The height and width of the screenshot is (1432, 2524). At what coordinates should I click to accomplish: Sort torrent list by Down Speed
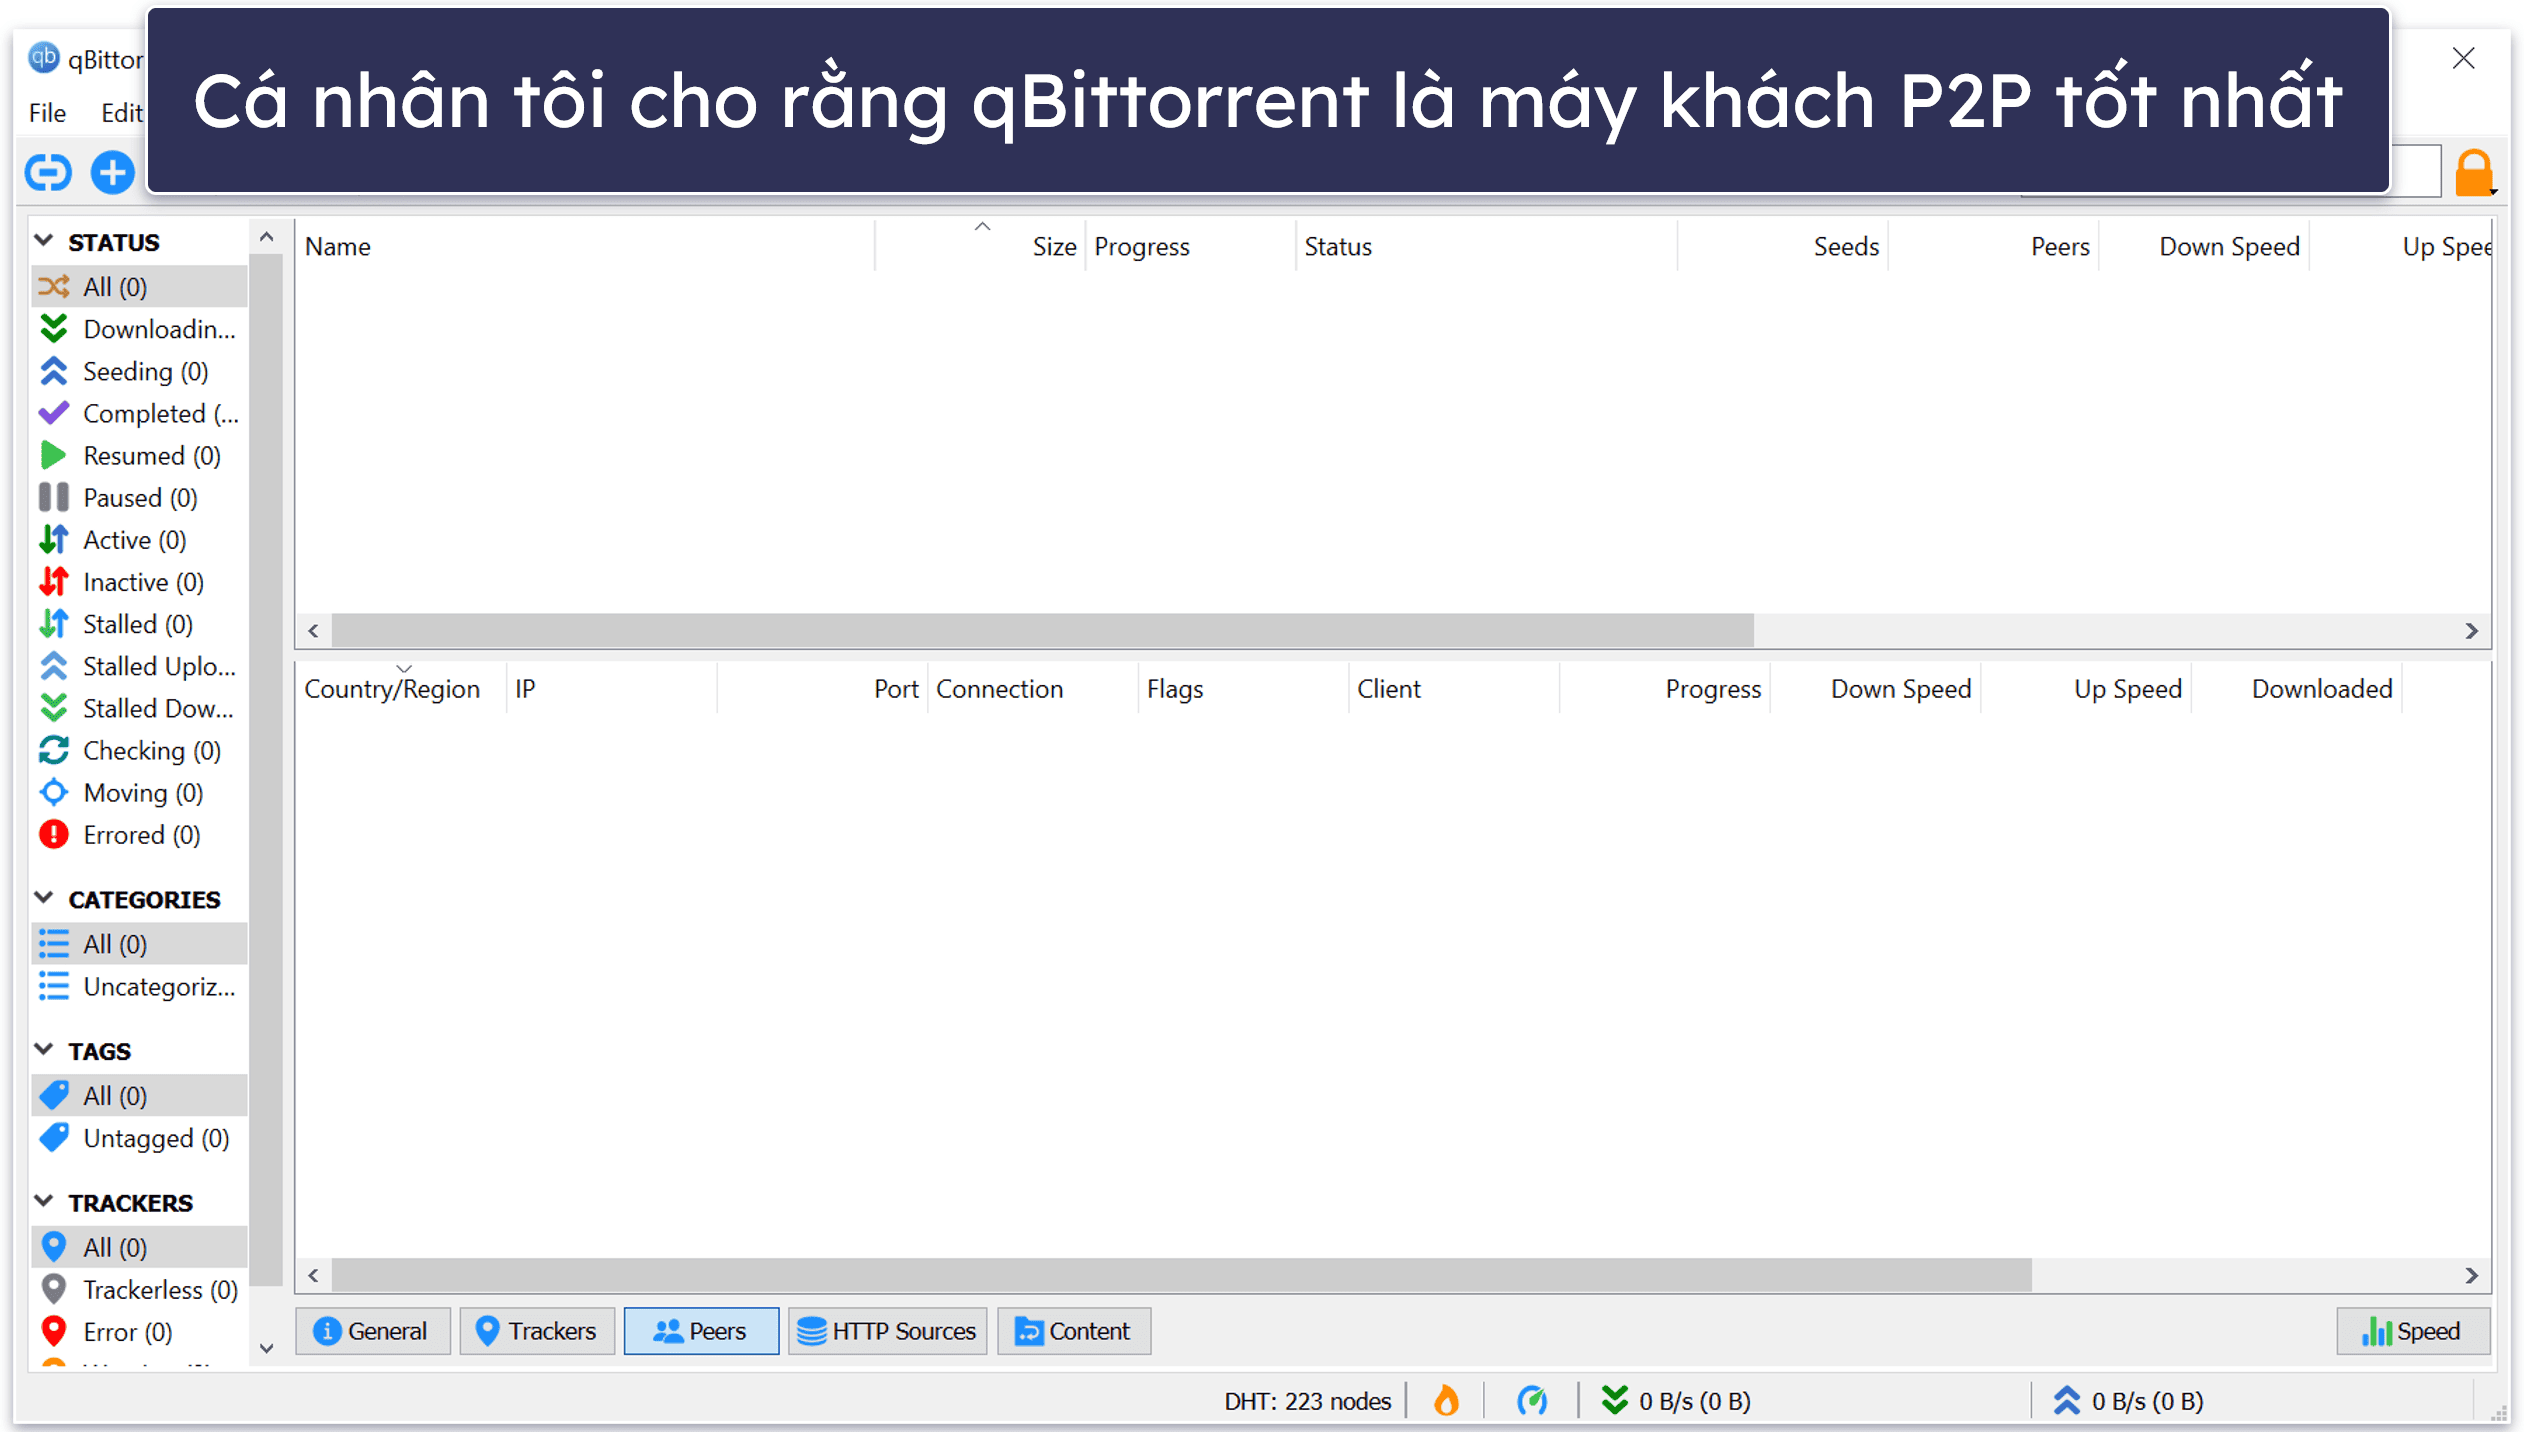(x=2204, y=246)
